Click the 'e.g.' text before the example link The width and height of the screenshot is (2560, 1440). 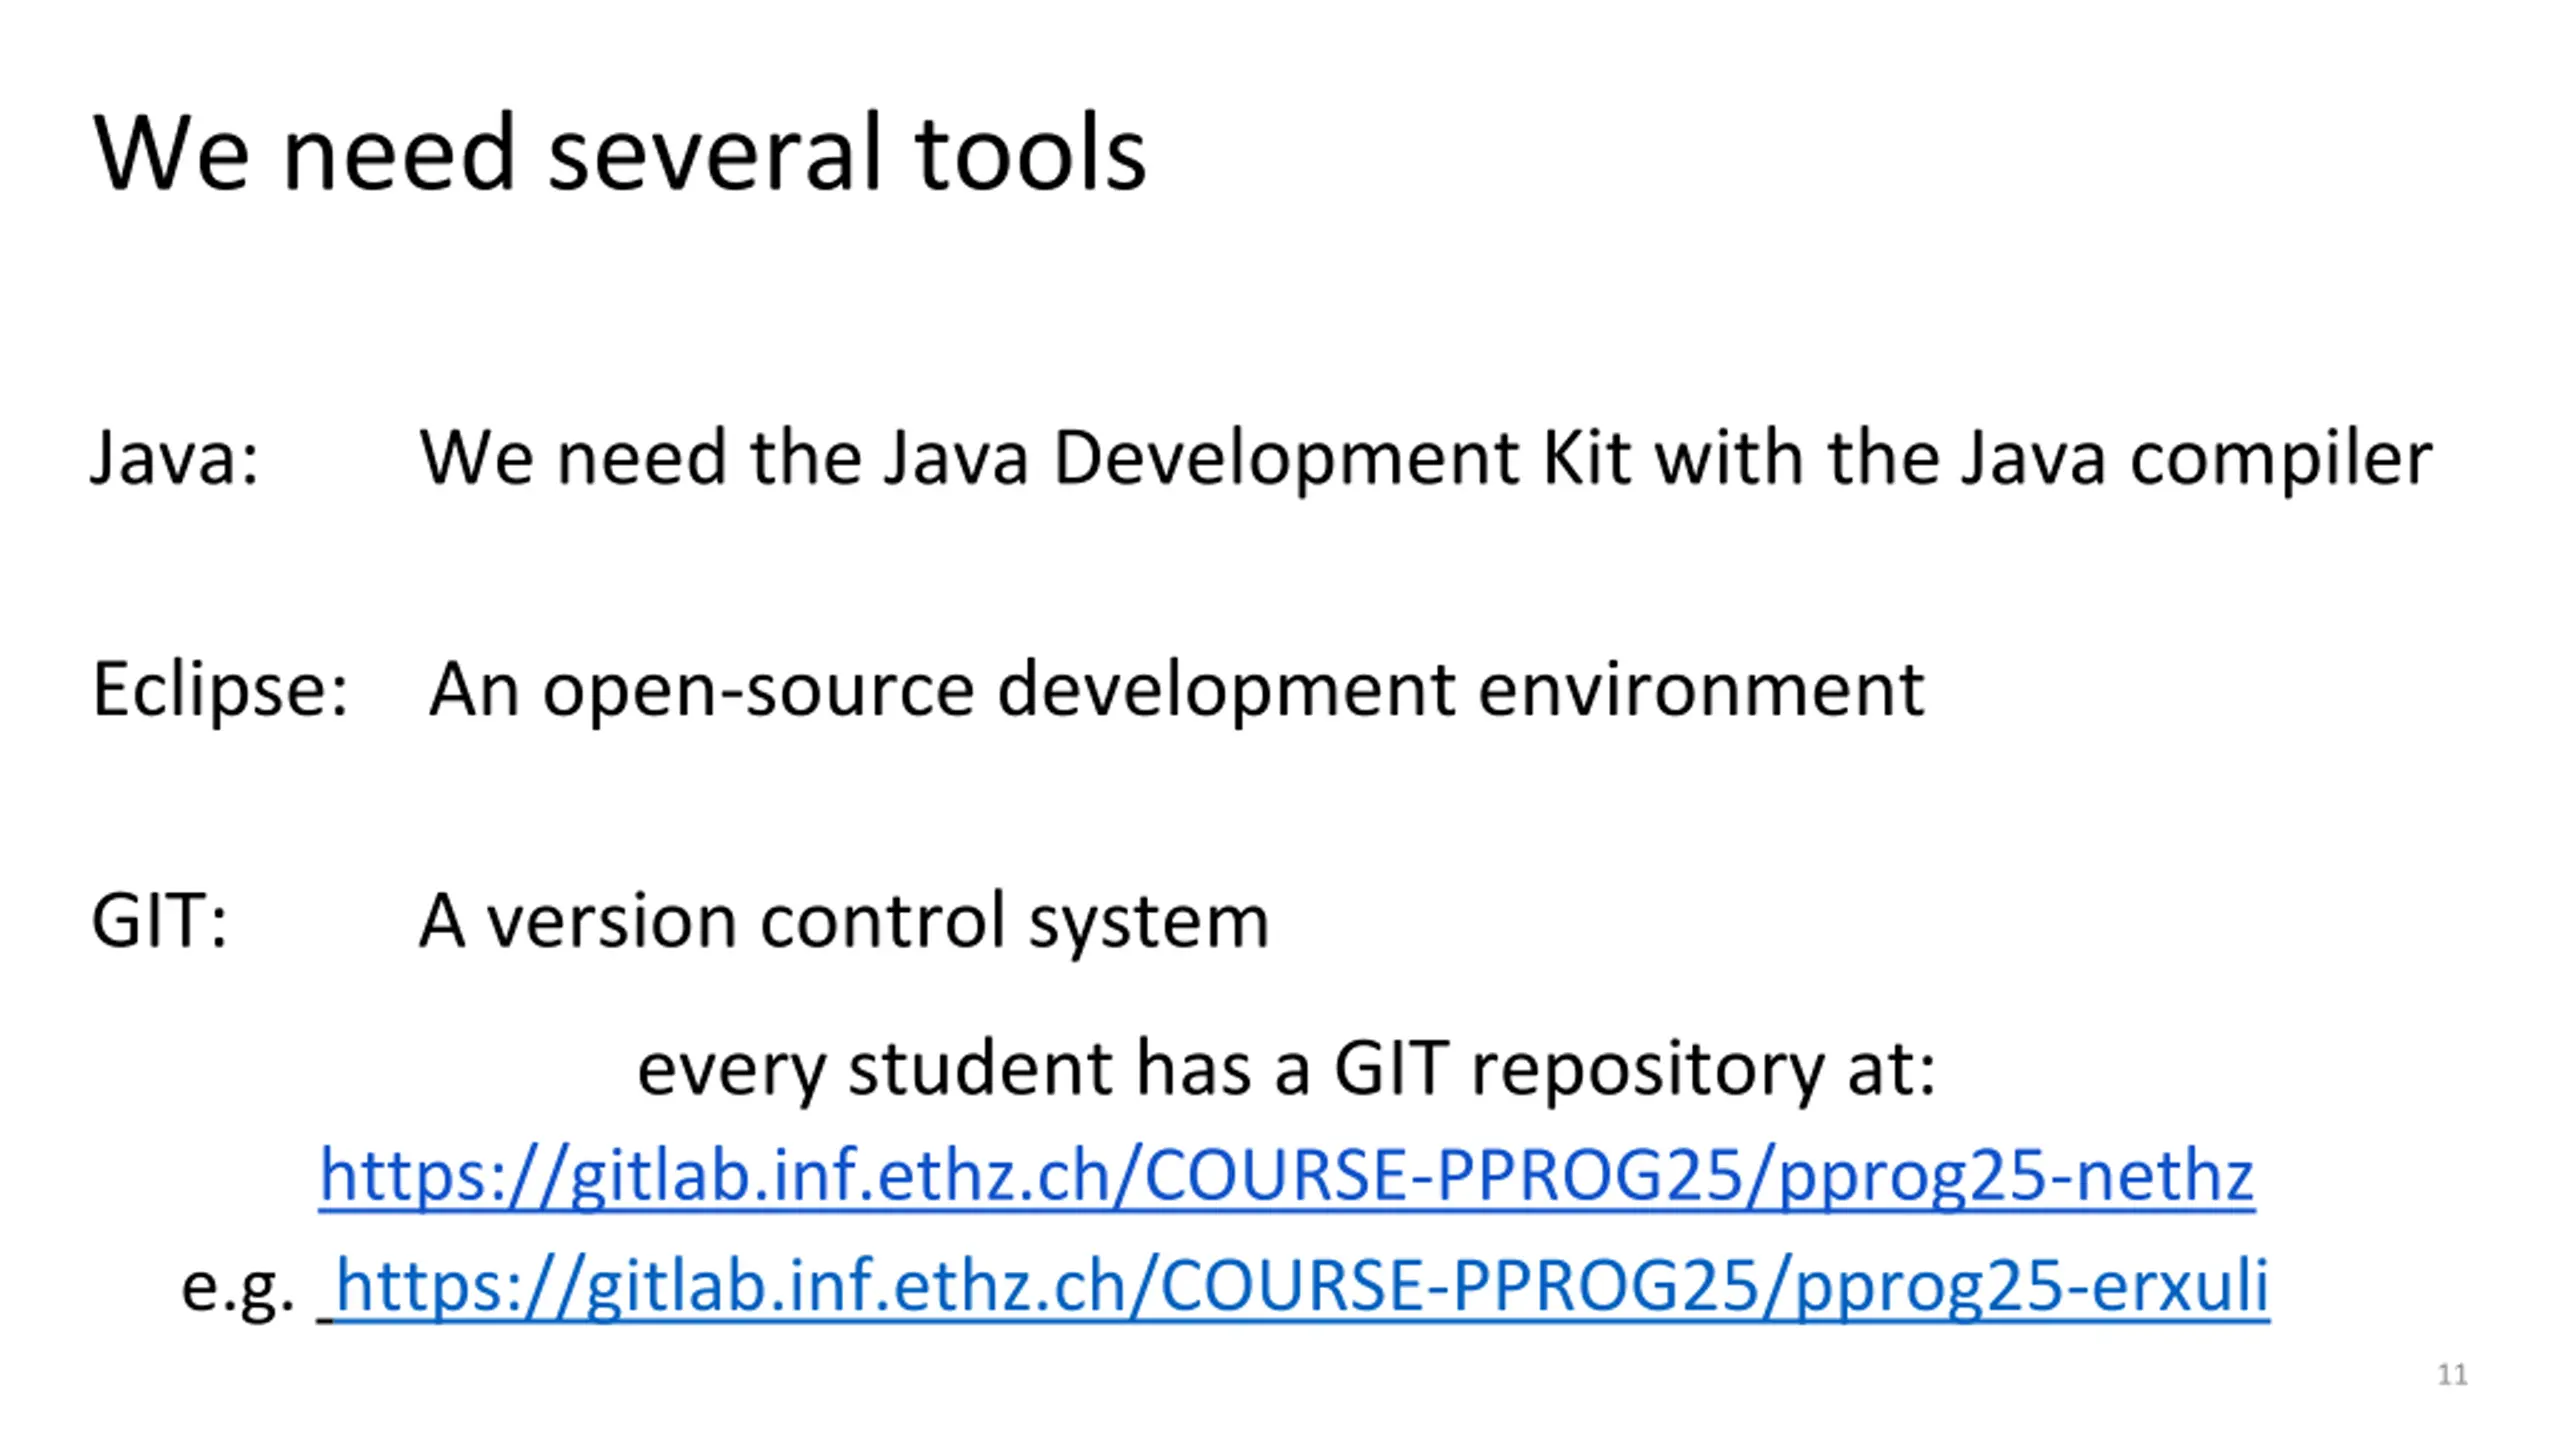(238, 1288)
